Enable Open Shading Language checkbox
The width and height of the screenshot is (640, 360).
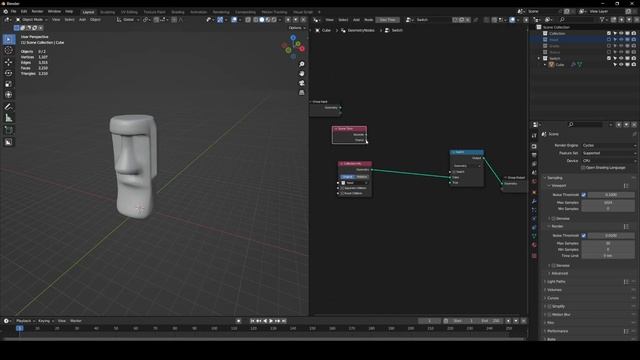pos(584,168)
